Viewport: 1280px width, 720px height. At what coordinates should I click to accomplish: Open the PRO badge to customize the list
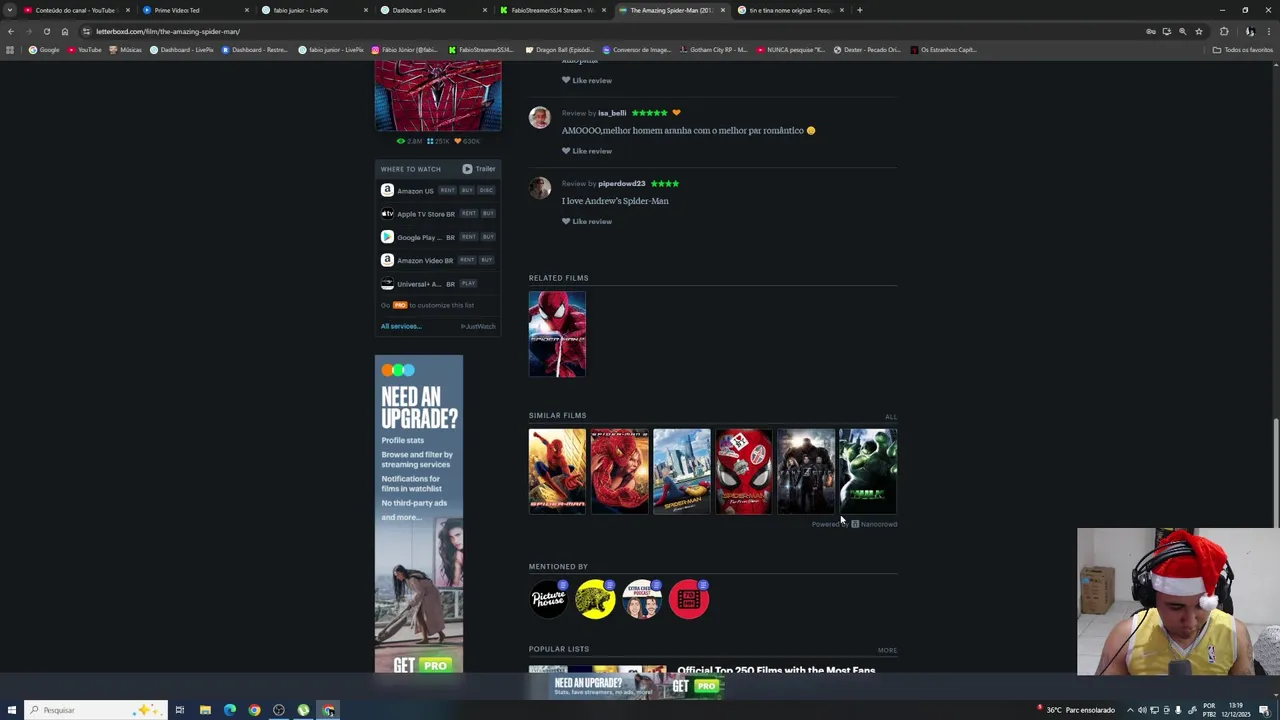pos(400,305)
